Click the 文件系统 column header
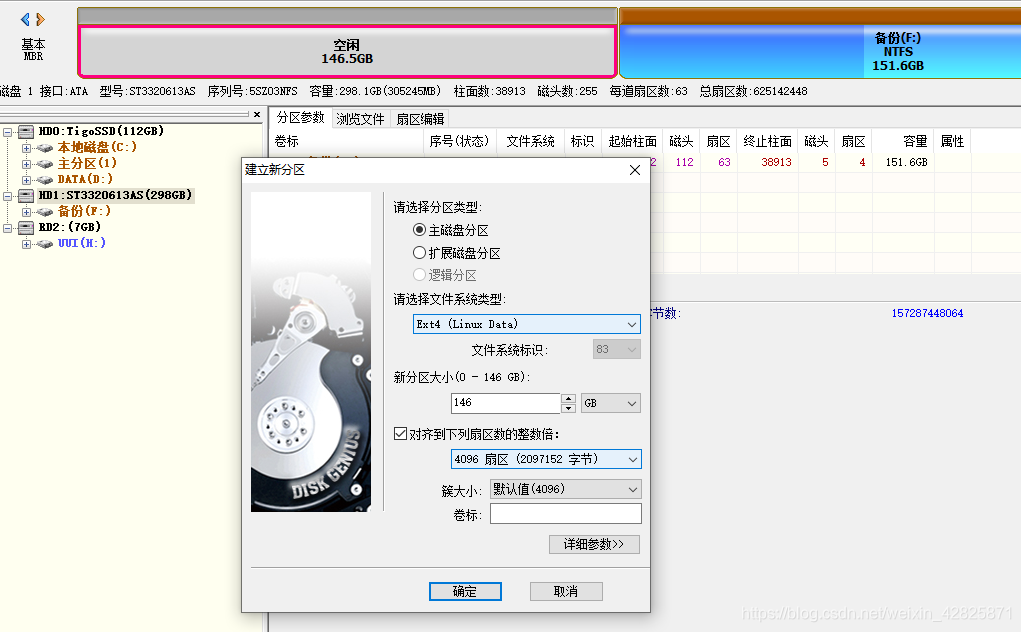Viewport: 1021px width, 632px height. click(530, 141)
